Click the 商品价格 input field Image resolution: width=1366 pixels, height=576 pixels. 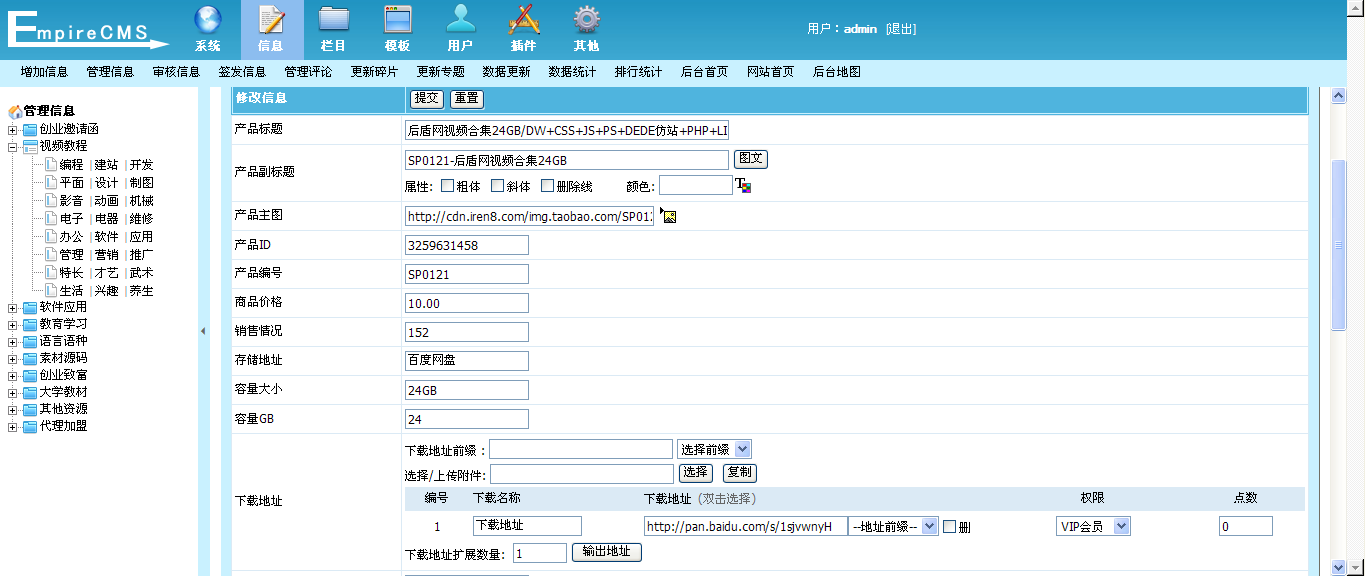[x=467, y=303]
